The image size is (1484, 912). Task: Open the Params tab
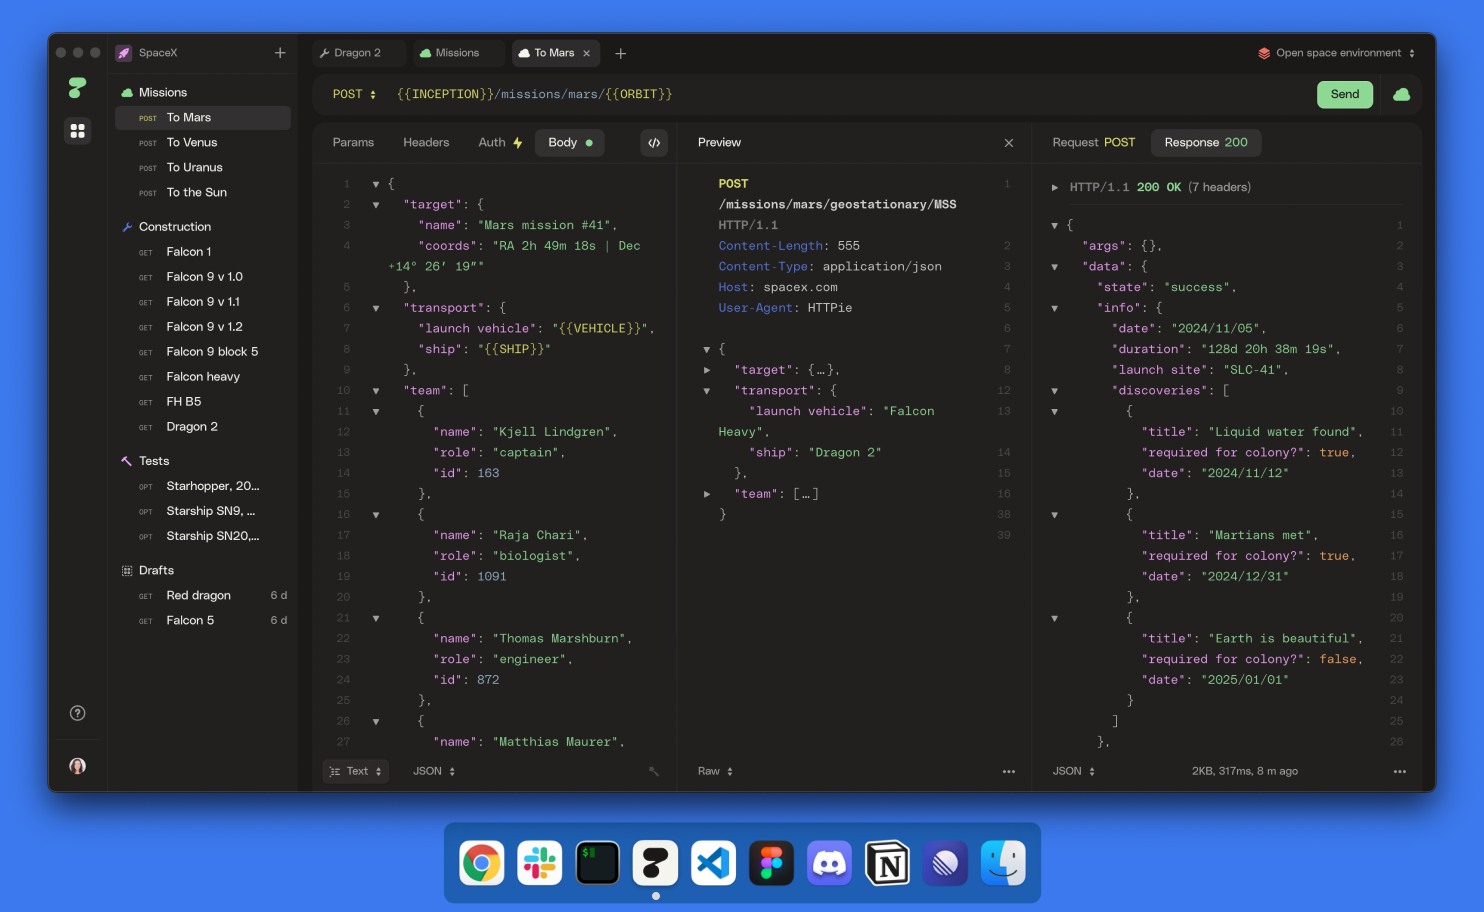(x=353, y=143)
